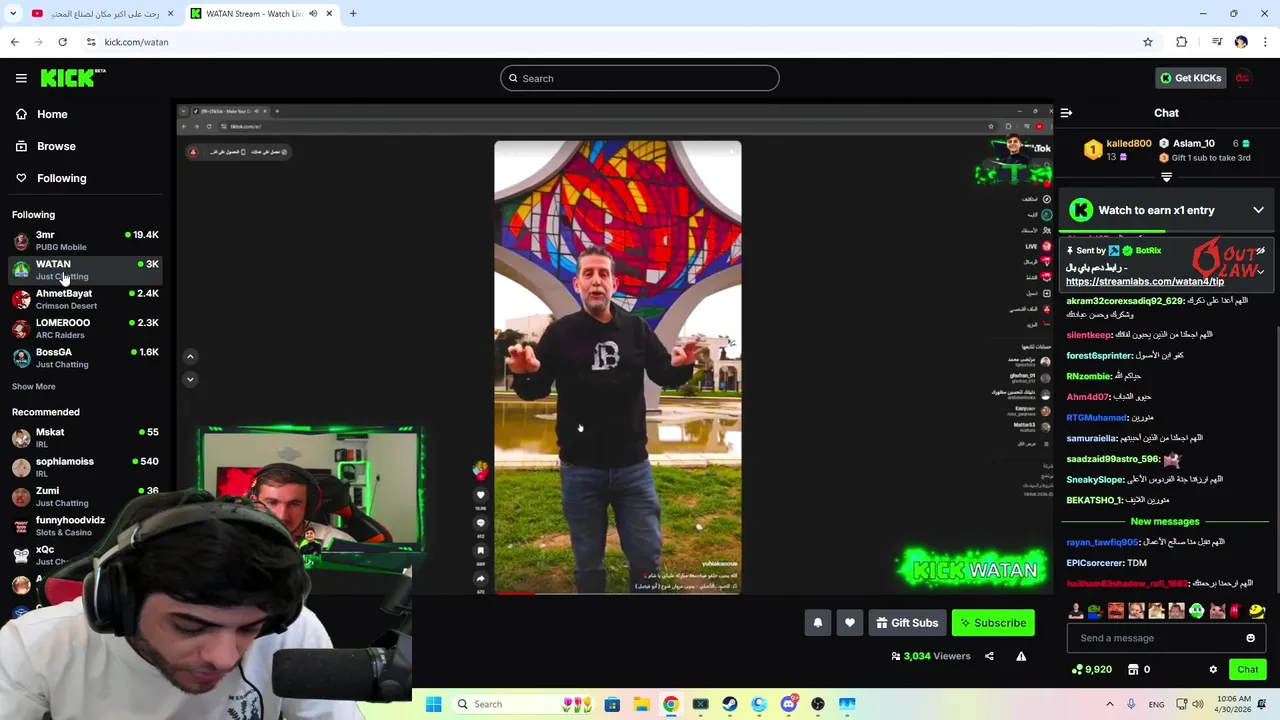This screenshot has width=1280, height=720.
Task: Click the Subscribe button
Action: tap(993, 623)
